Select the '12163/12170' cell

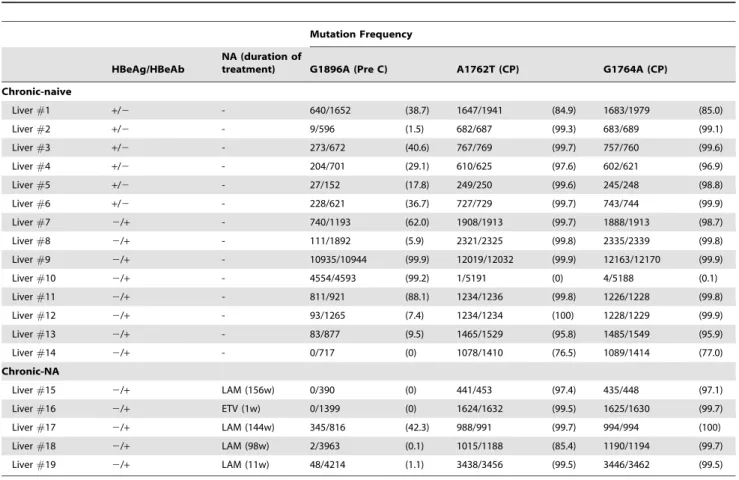point(632,259)
